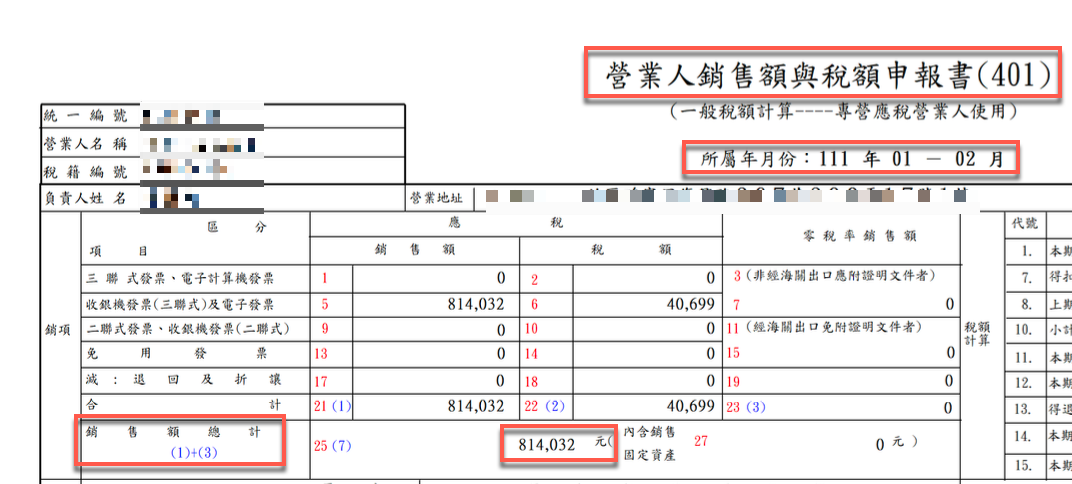Select the 代號 column header
Image resolution: width=1072 pixels, height=484 pixels.
(x=1025, y=223)
